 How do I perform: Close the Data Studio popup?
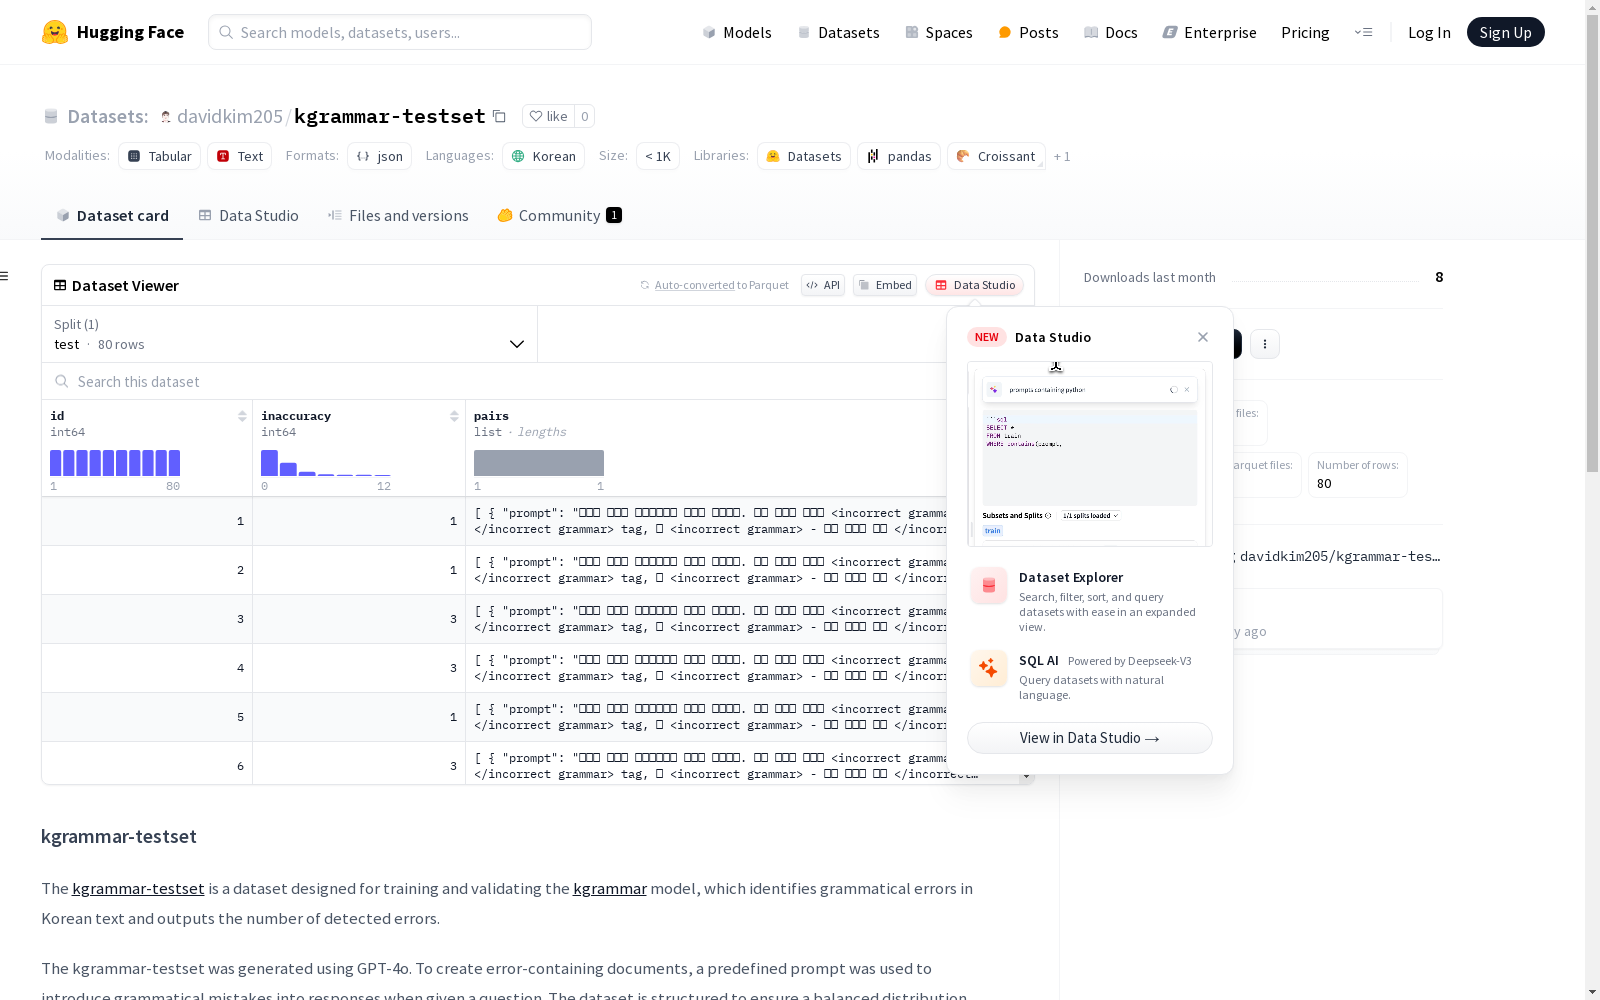point(1203,337)
